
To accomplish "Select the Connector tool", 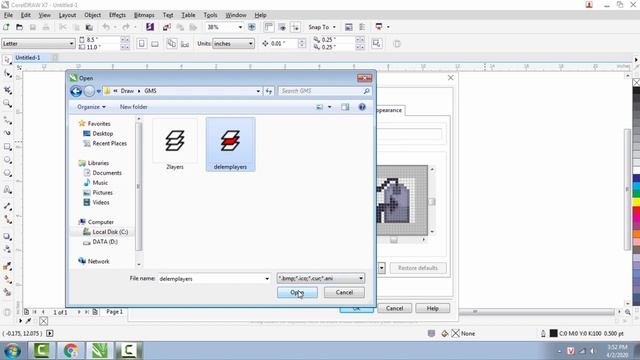I will [7, 220].
